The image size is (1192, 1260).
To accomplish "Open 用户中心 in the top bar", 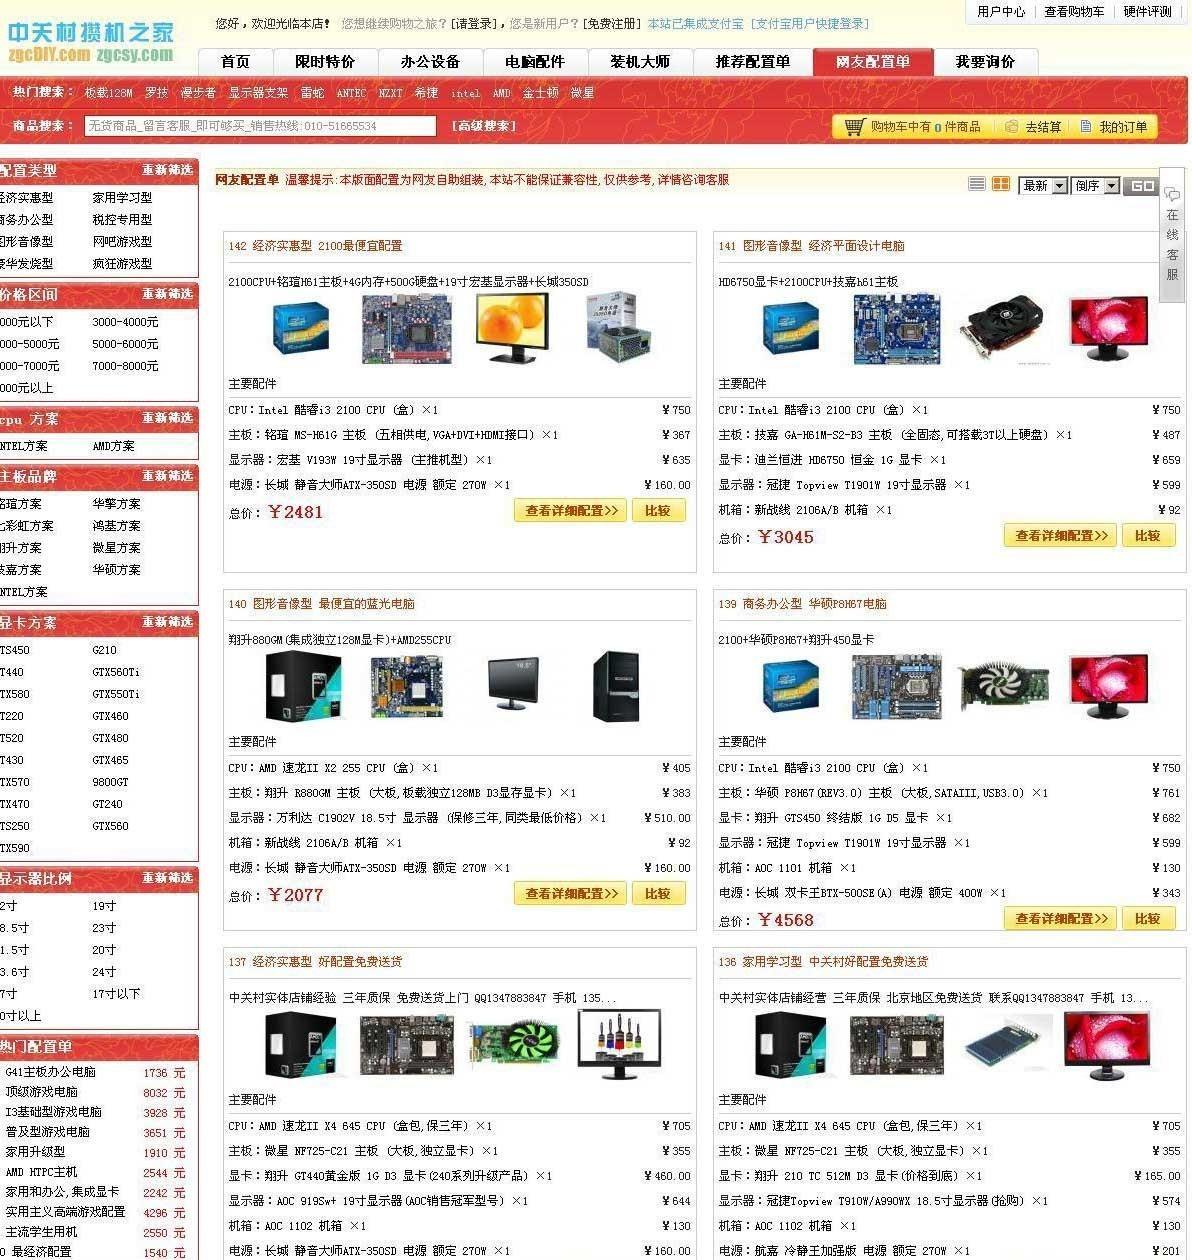I will [1001, 12].
